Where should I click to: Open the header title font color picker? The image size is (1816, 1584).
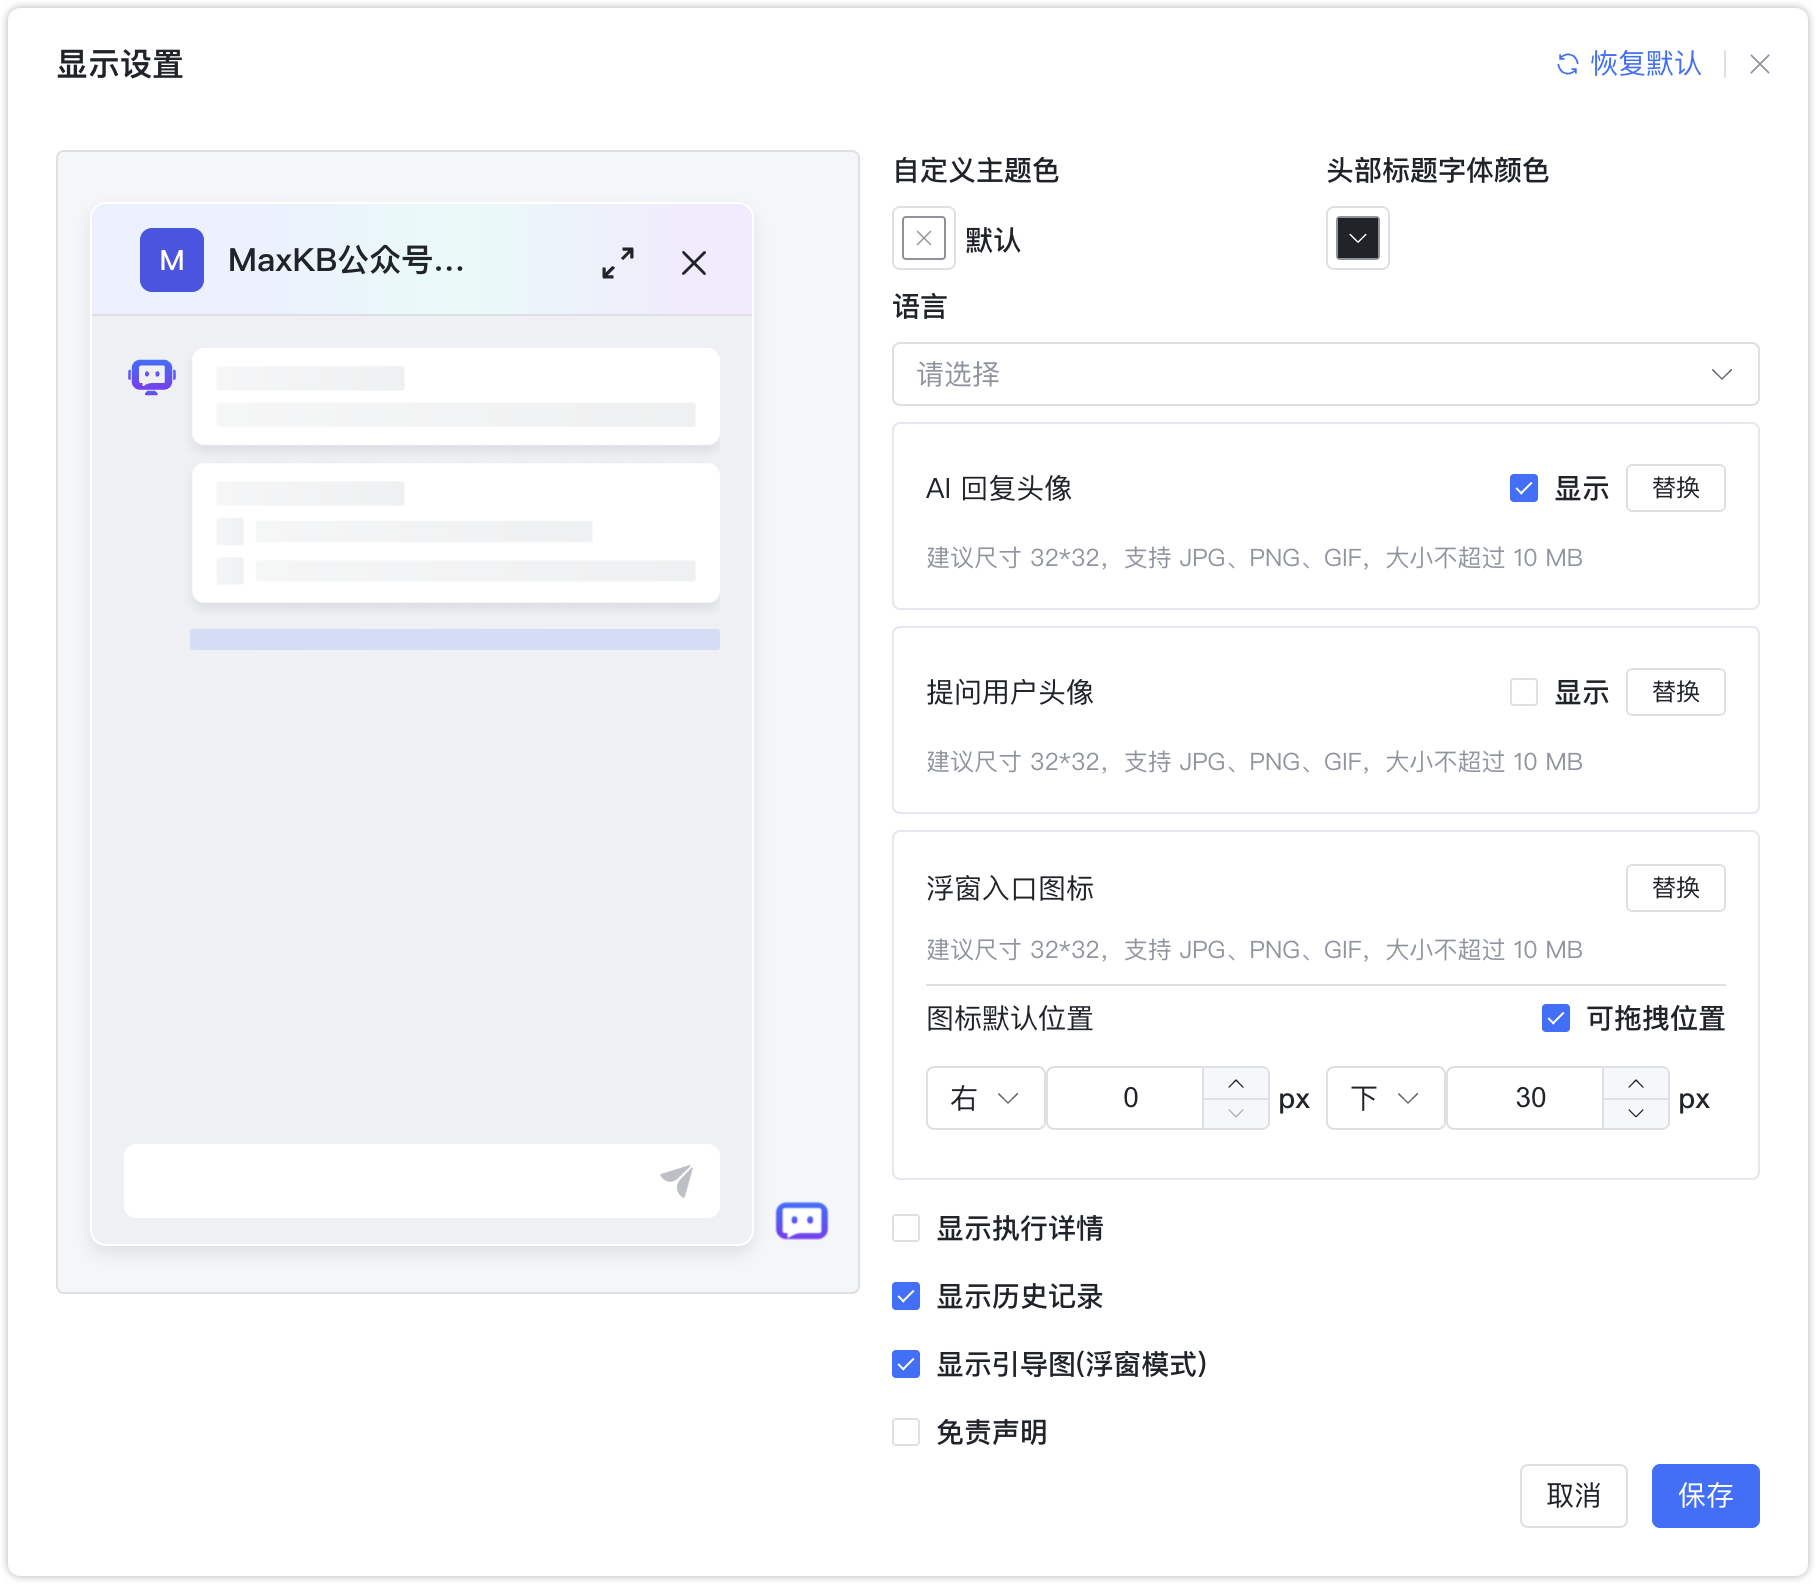click(x=1356, y=238)
